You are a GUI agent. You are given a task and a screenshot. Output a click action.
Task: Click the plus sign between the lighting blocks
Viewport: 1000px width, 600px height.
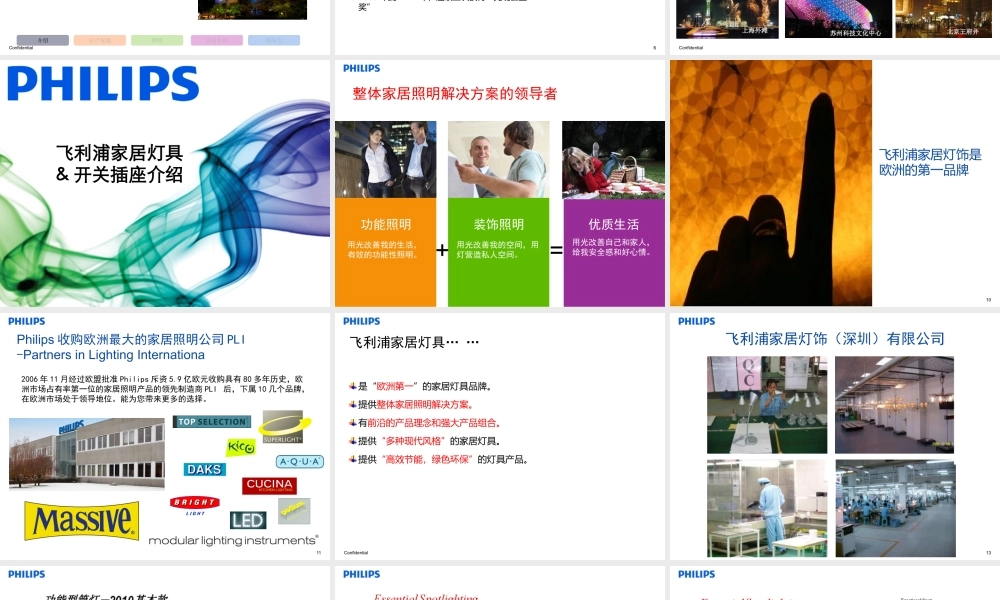(x=442, y=250)
